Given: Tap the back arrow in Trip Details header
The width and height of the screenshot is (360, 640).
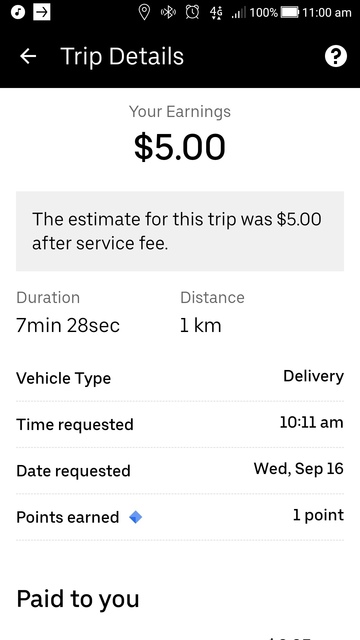Looking at the screenshot, I should tap(28, 56).
